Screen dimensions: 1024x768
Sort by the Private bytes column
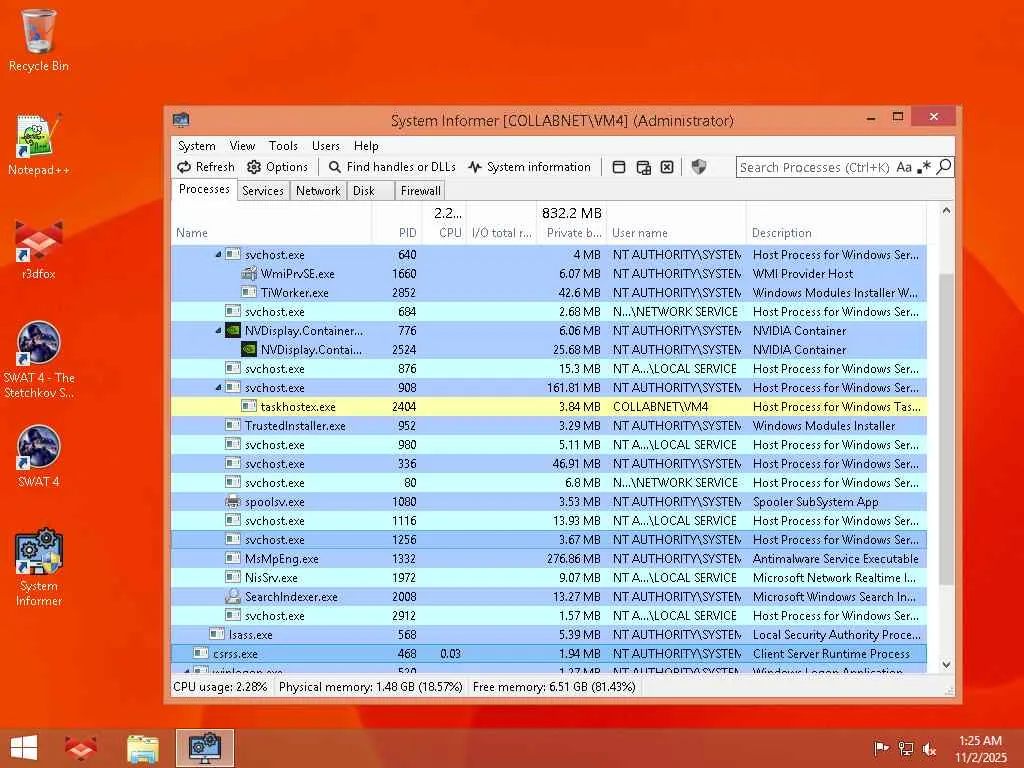coord(572,223)
